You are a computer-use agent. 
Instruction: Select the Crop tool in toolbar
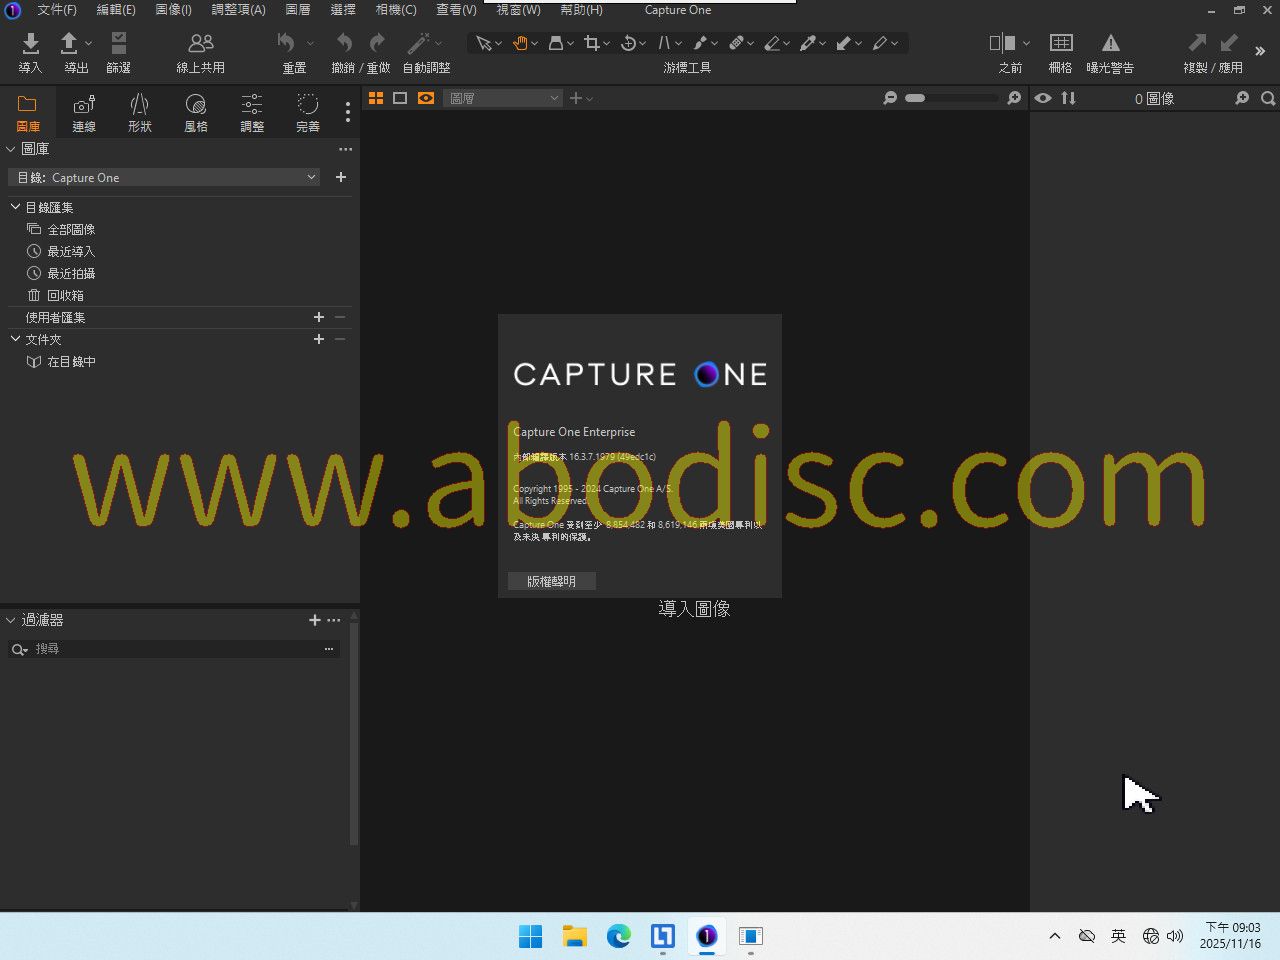(591, 43)
